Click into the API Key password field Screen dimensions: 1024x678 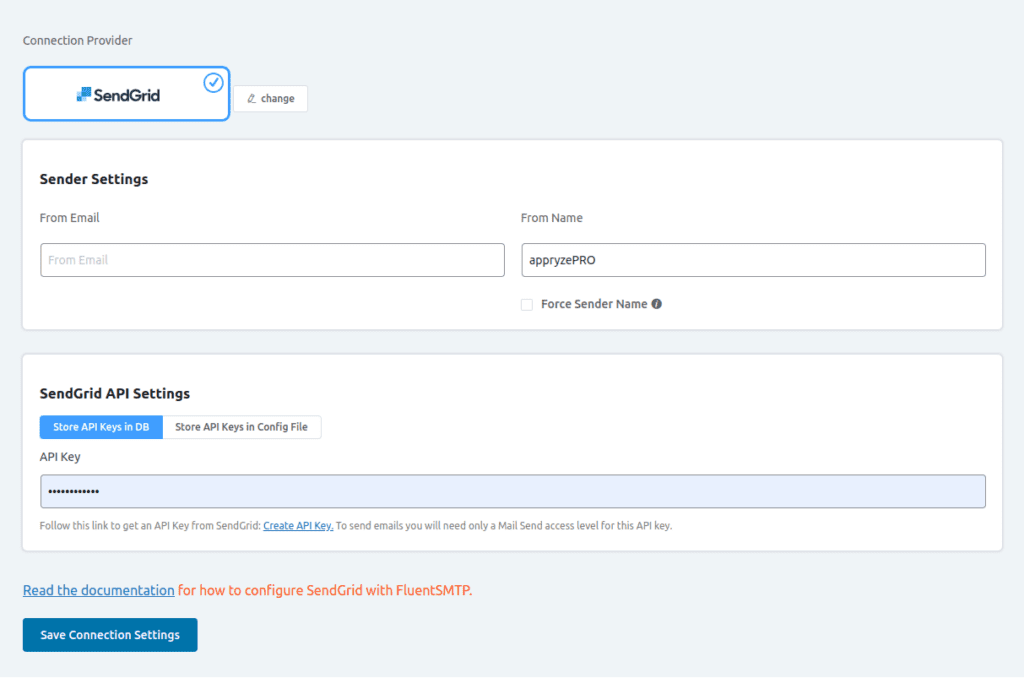click(x=513, y=491)
